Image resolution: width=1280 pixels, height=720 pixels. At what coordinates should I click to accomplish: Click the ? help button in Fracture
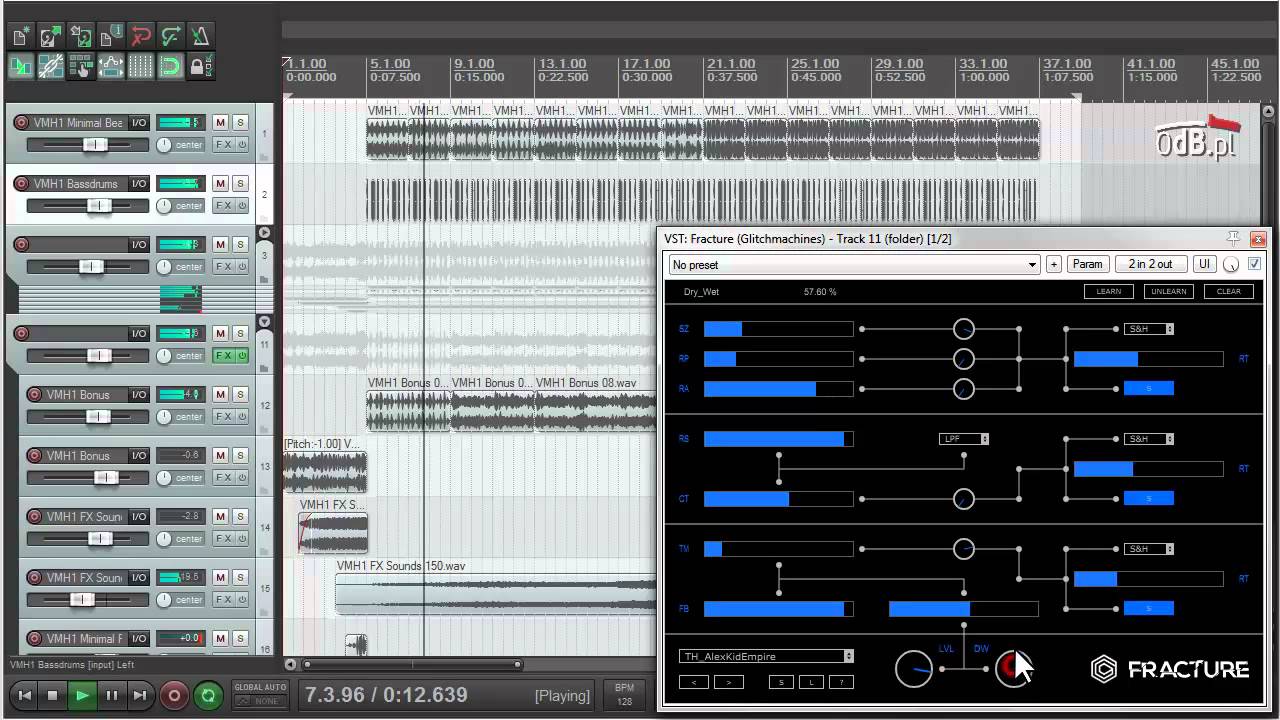(x=842, y=682)
